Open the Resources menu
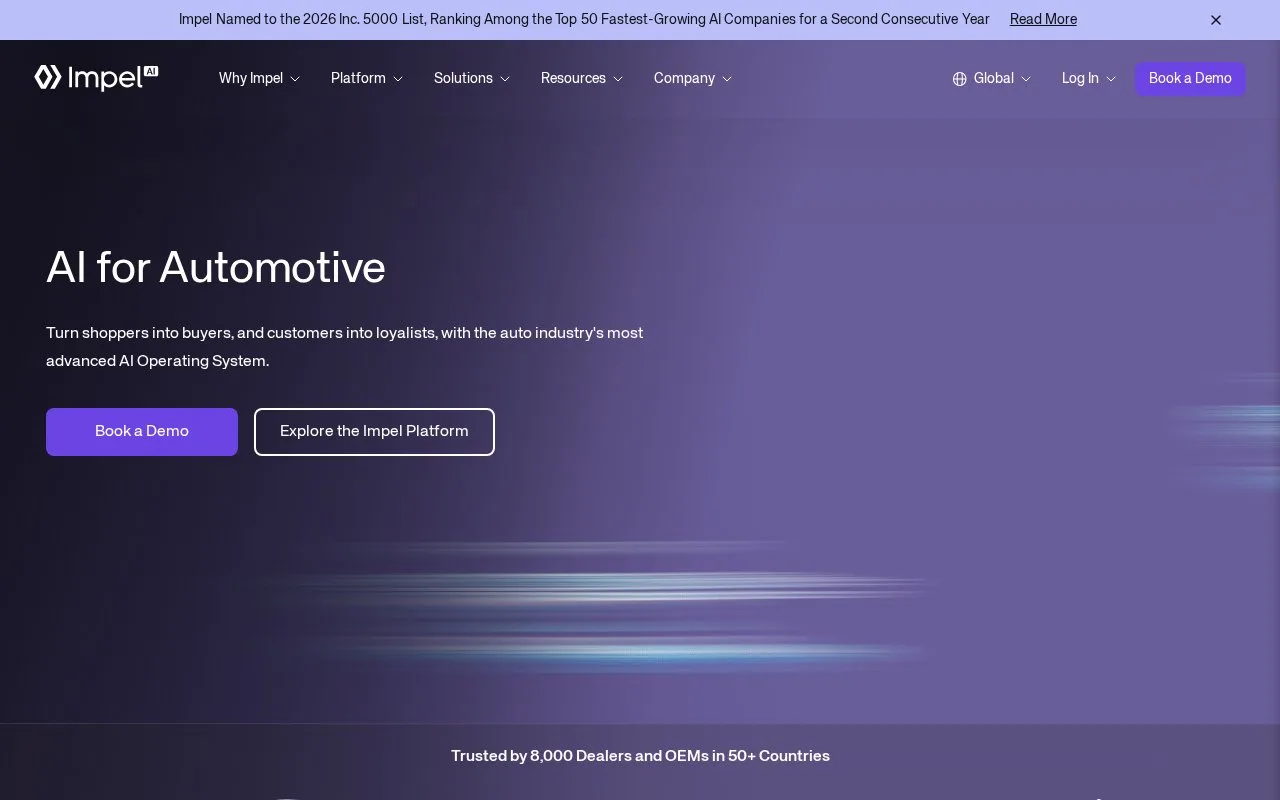Screen dimensions: 1280x800 [573, 78]
